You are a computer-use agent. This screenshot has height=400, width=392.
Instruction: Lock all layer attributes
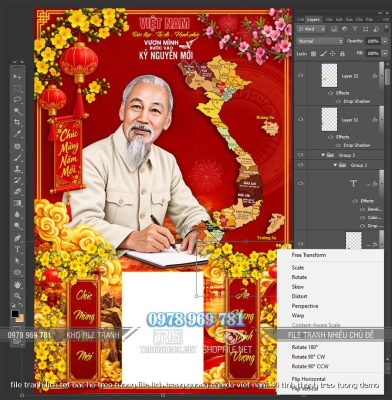(342, 53)
